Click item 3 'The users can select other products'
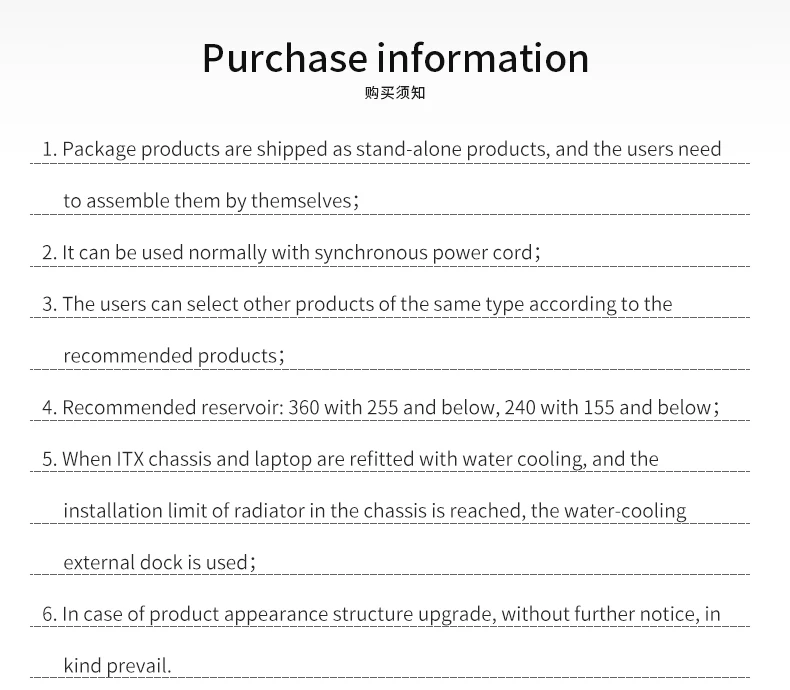Screen dimensions: 790x690 click(x=357, y=304)
